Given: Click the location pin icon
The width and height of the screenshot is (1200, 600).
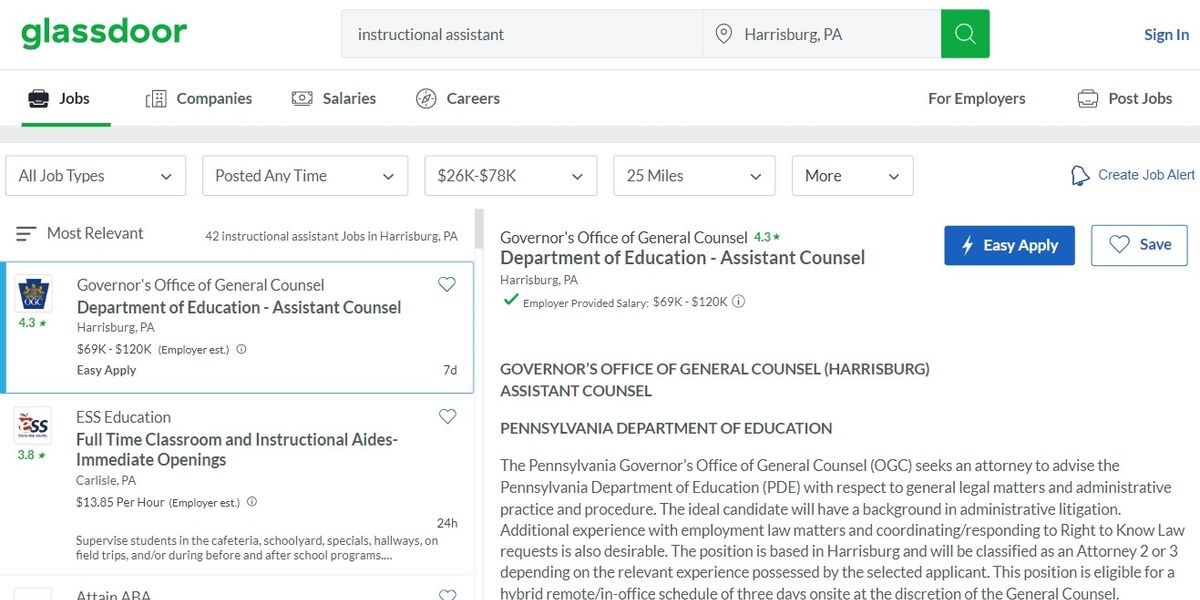Looking at the screenshot, I should pos(722,33).
